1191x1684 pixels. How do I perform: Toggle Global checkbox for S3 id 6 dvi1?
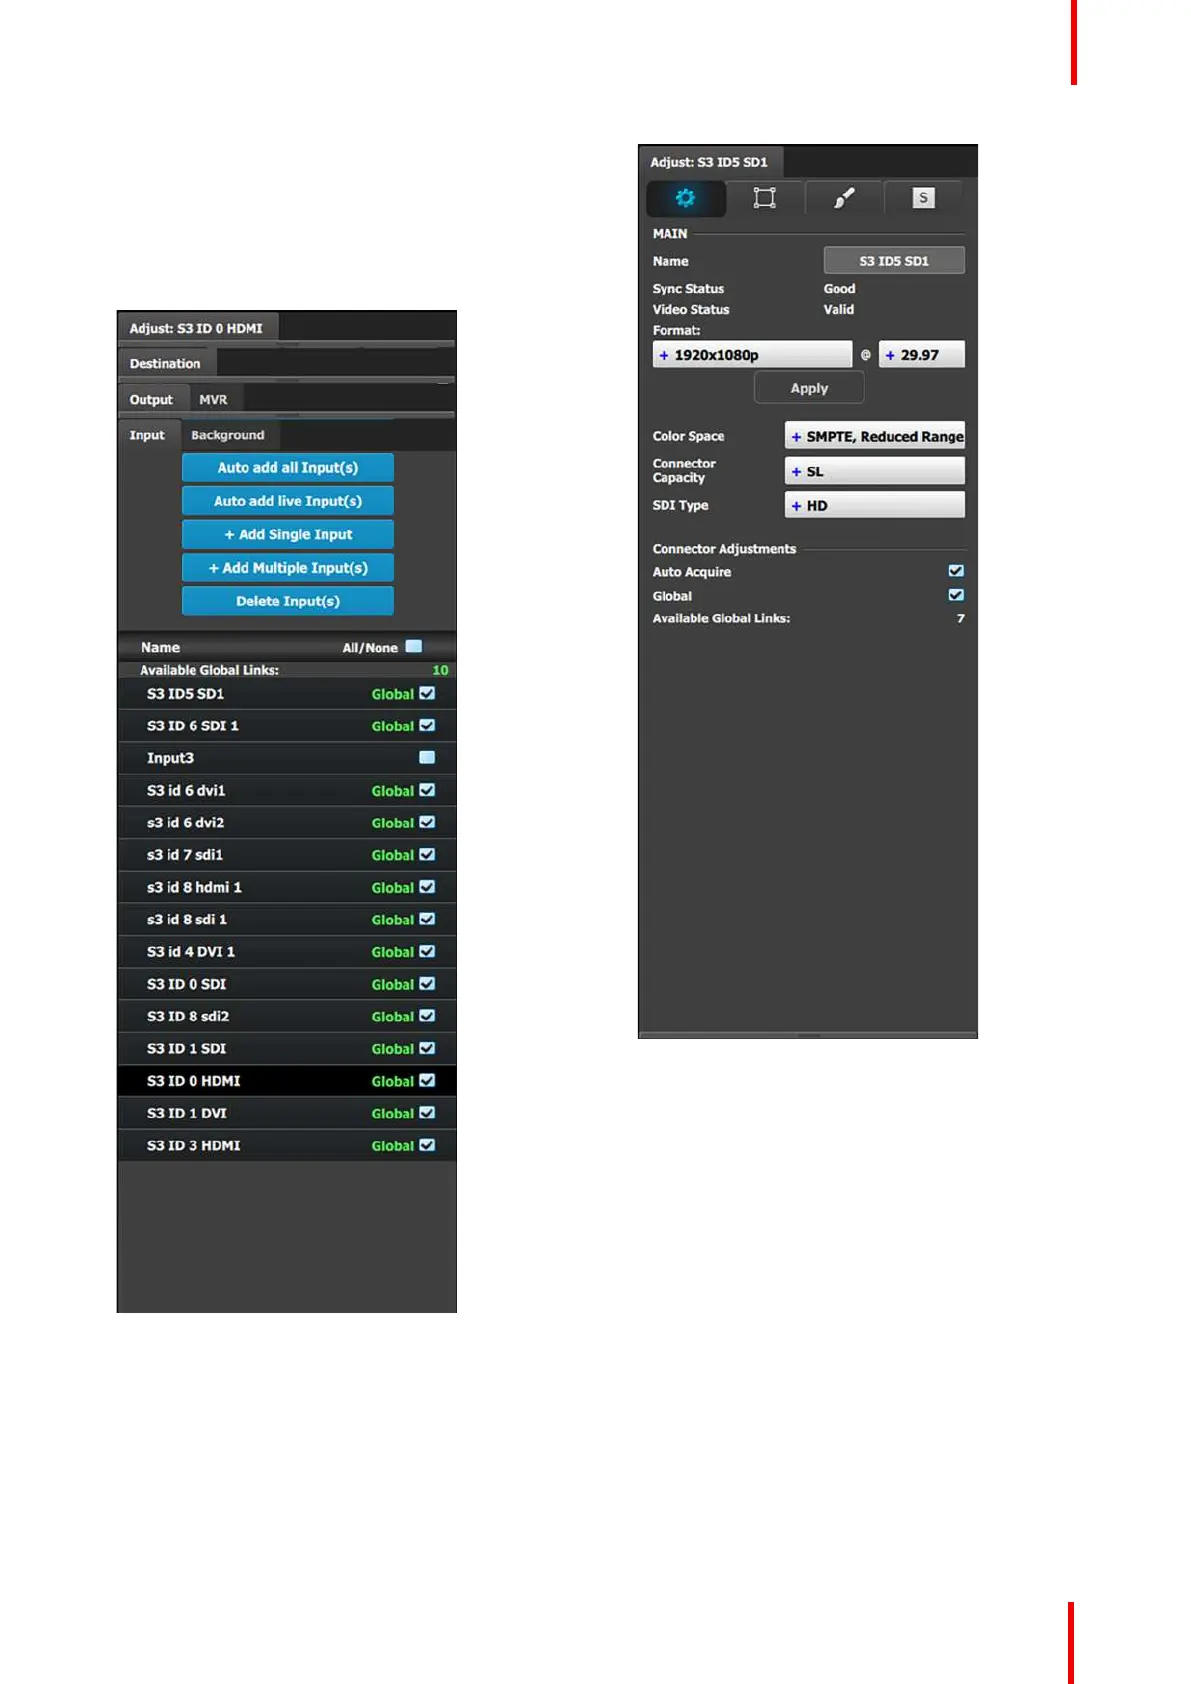(x=427, y=790)
